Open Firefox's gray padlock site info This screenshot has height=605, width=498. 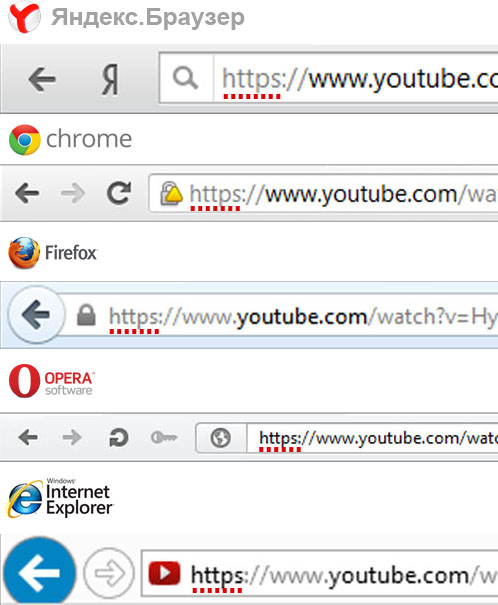click(86, 314)
